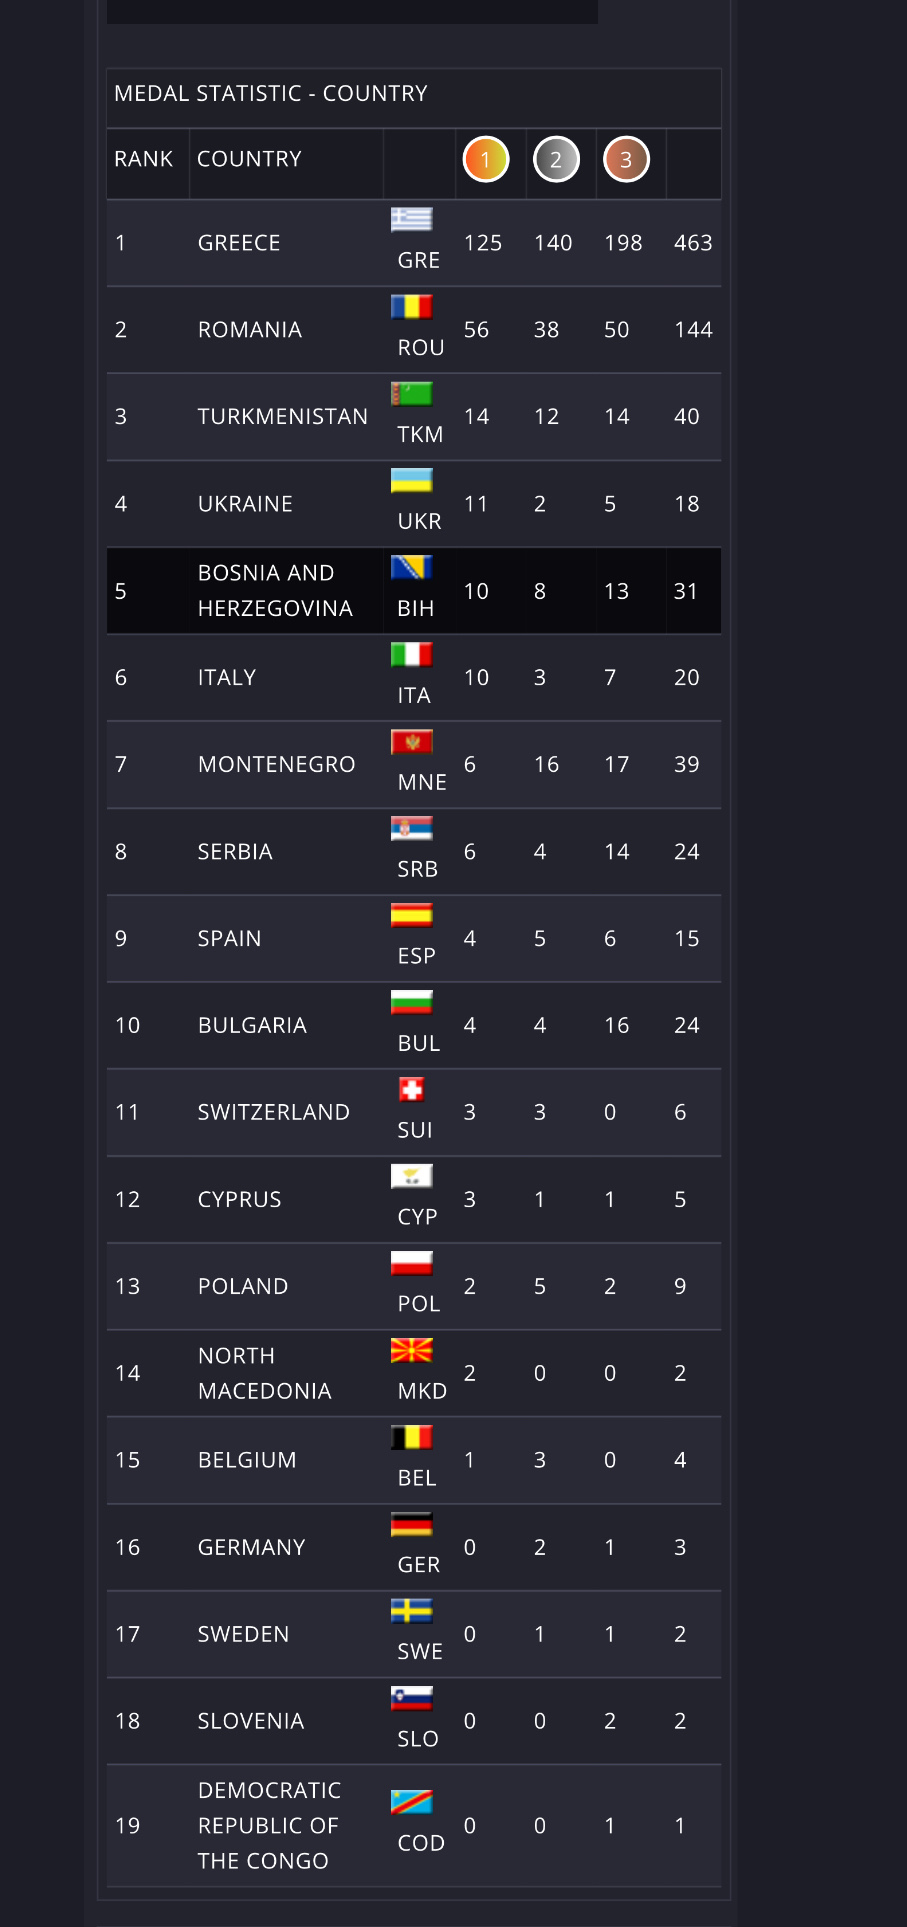Click the DR Congo flag icon
Screen dimensions: 907x1927
[x=411, y=1802]
